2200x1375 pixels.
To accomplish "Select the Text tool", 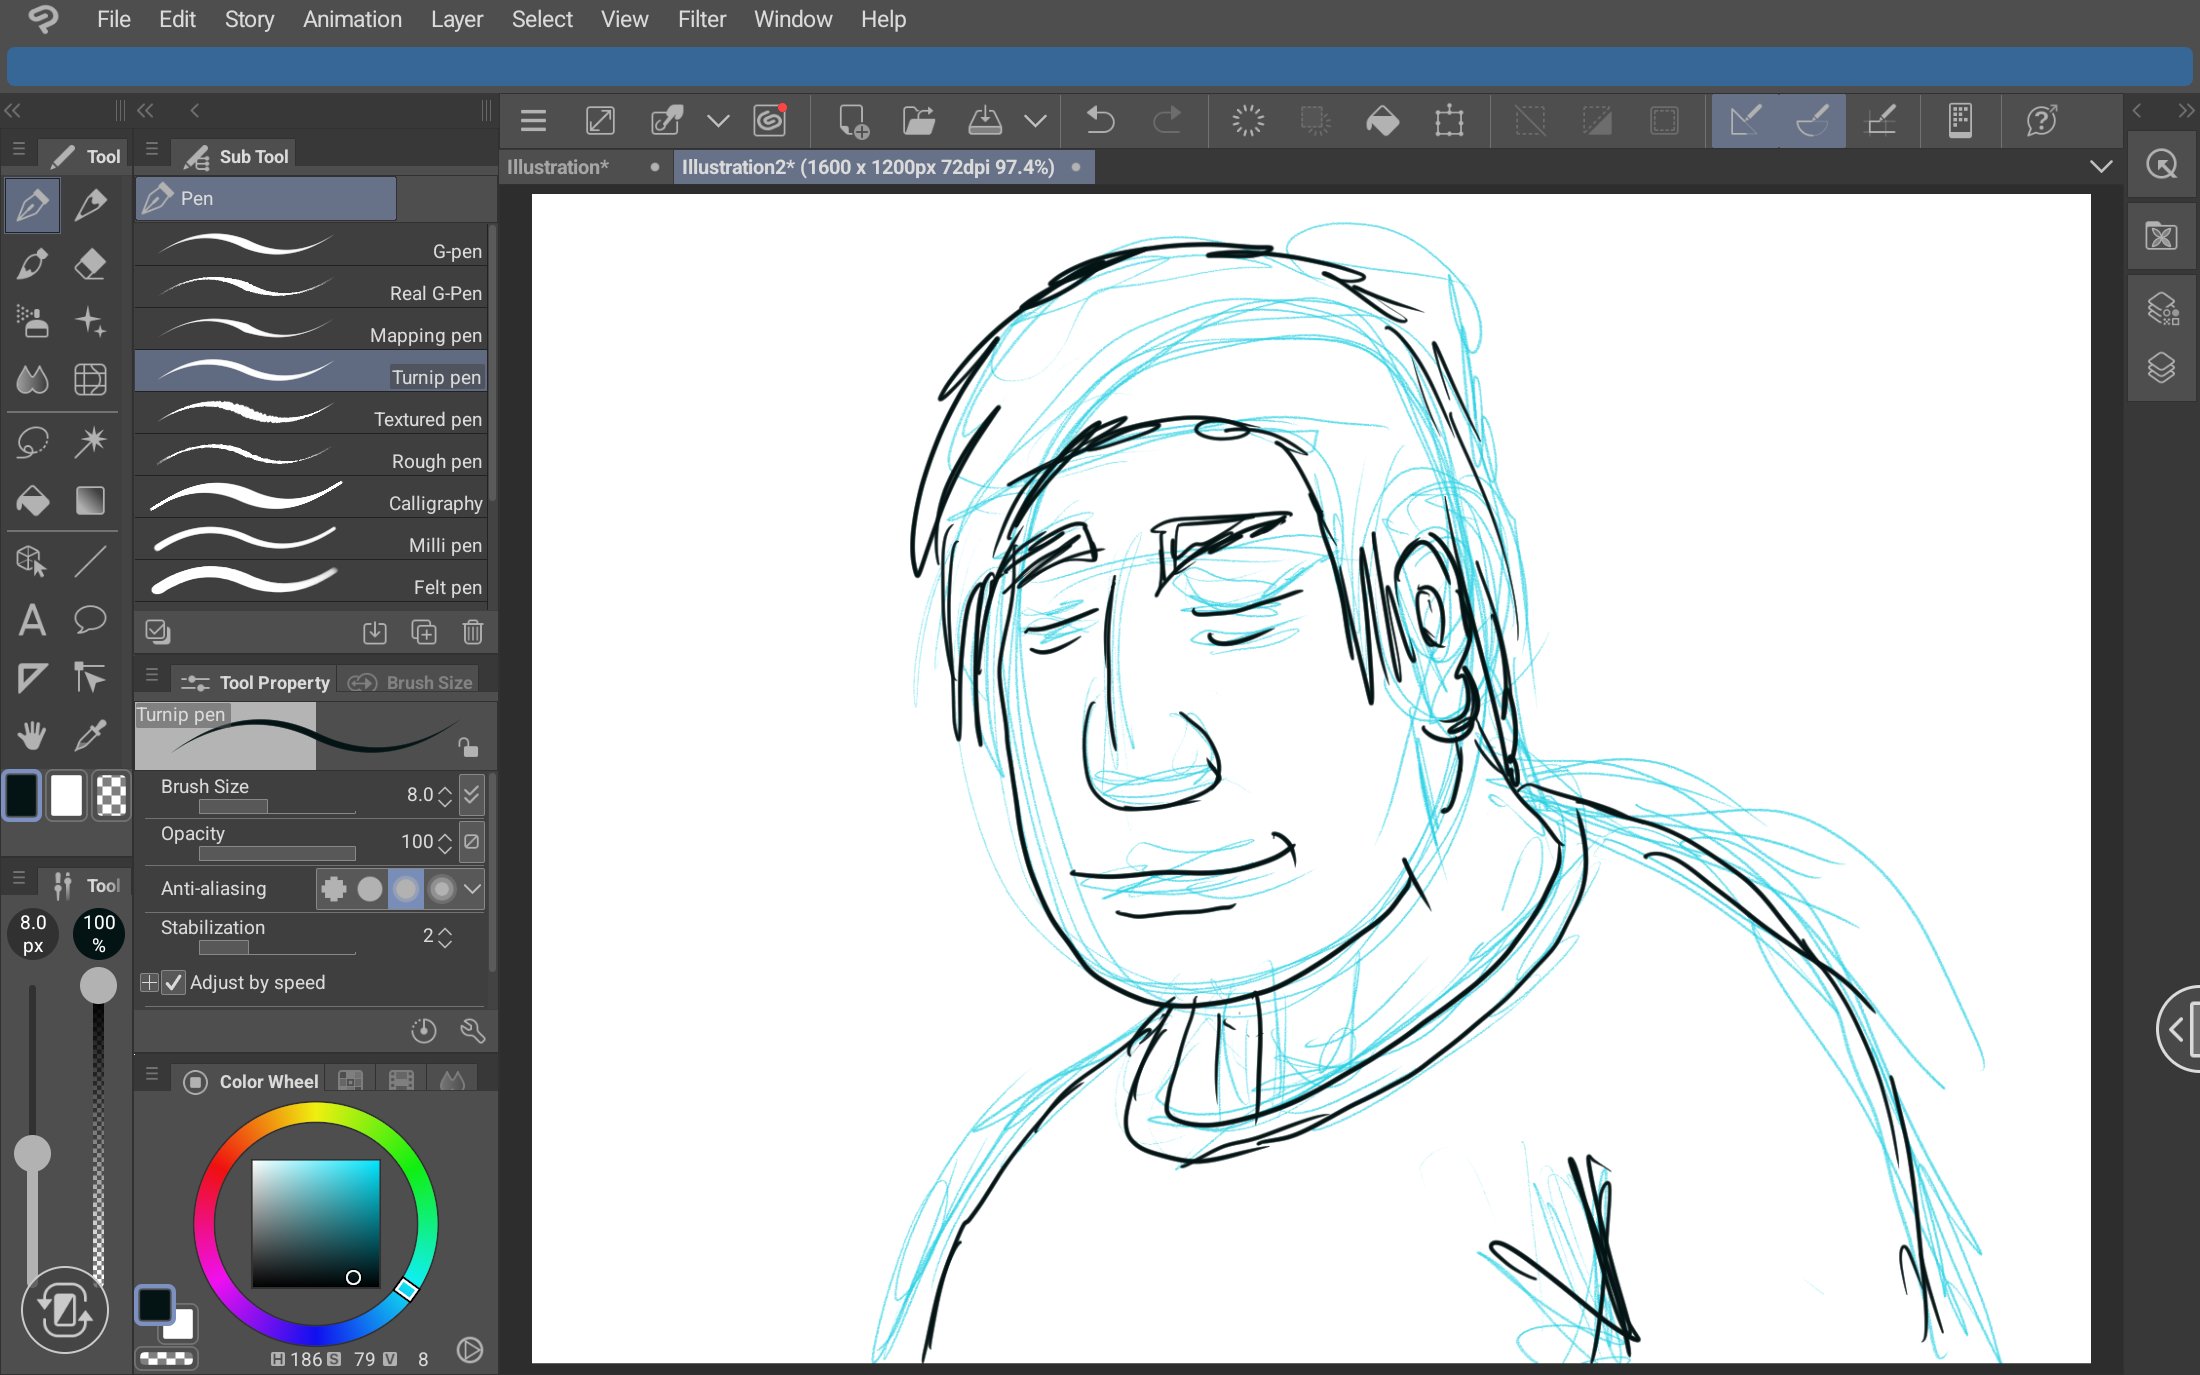I will 32,620.
